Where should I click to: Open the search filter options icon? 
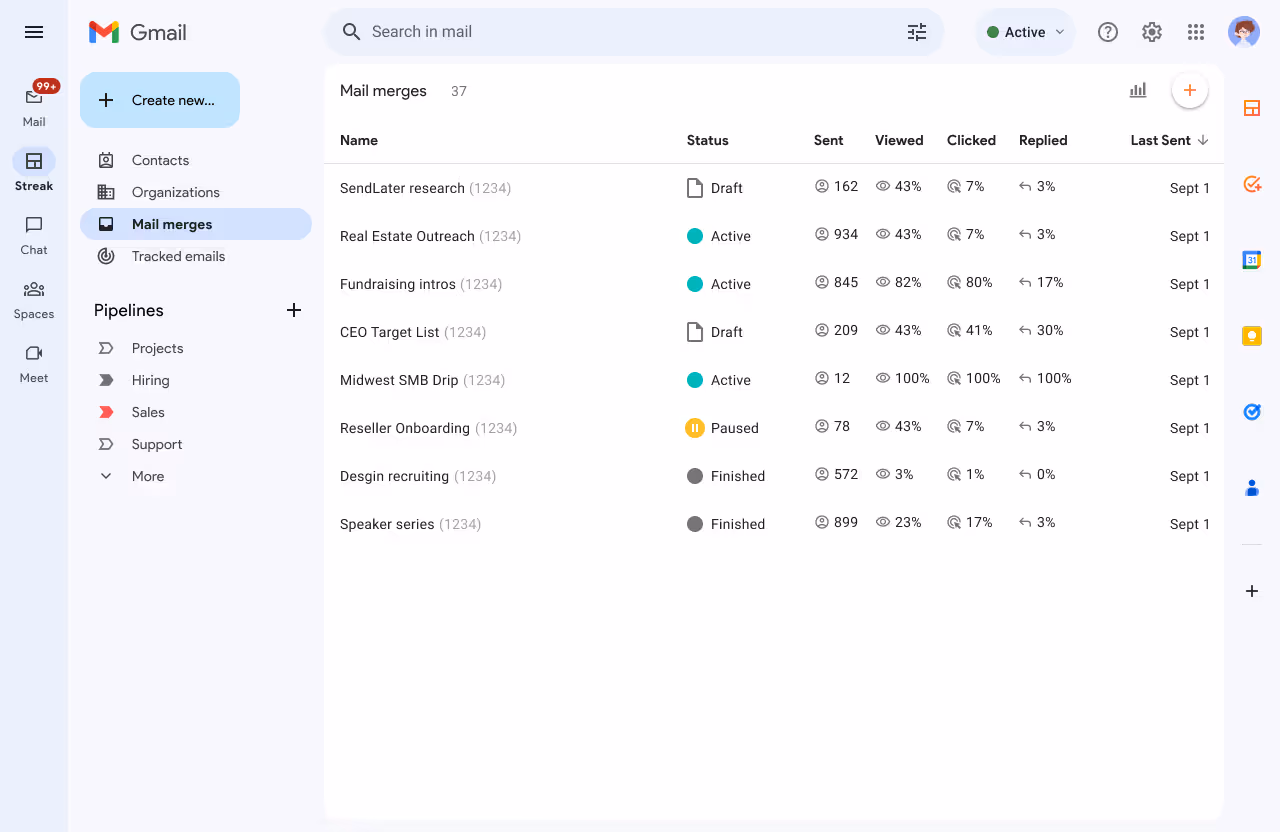(917, 32)
